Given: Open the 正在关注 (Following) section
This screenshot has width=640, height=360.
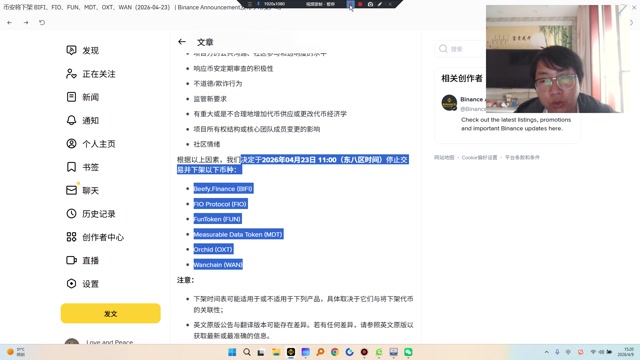Looking at the screenshot, I should pyautogui.click(x=91, y=74).
